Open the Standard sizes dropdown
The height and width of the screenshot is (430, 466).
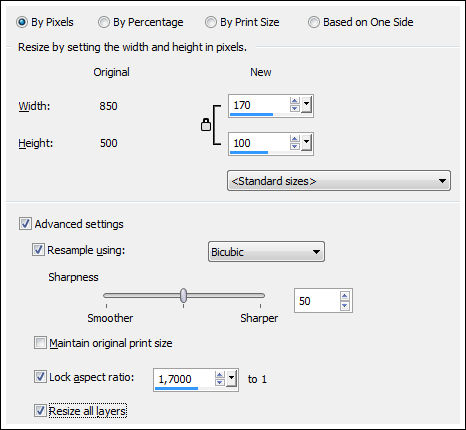pos(339,181)
